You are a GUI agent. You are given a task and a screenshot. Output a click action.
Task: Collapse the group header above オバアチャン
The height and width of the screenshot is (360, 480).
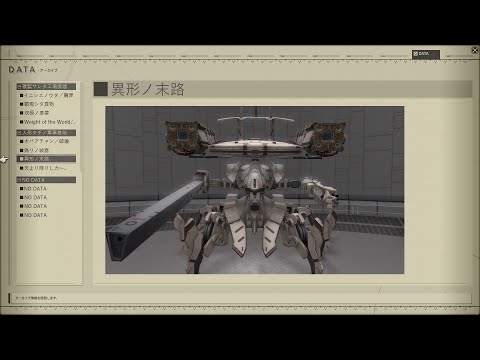[46, 133]
